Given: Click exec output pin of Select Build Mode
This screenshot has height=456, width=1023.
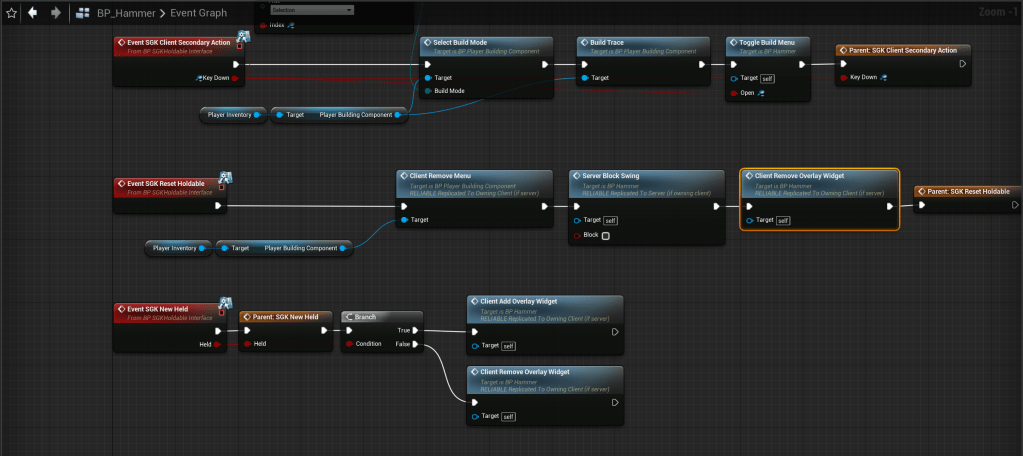Looking at the screenshot, I should point(545,65).
